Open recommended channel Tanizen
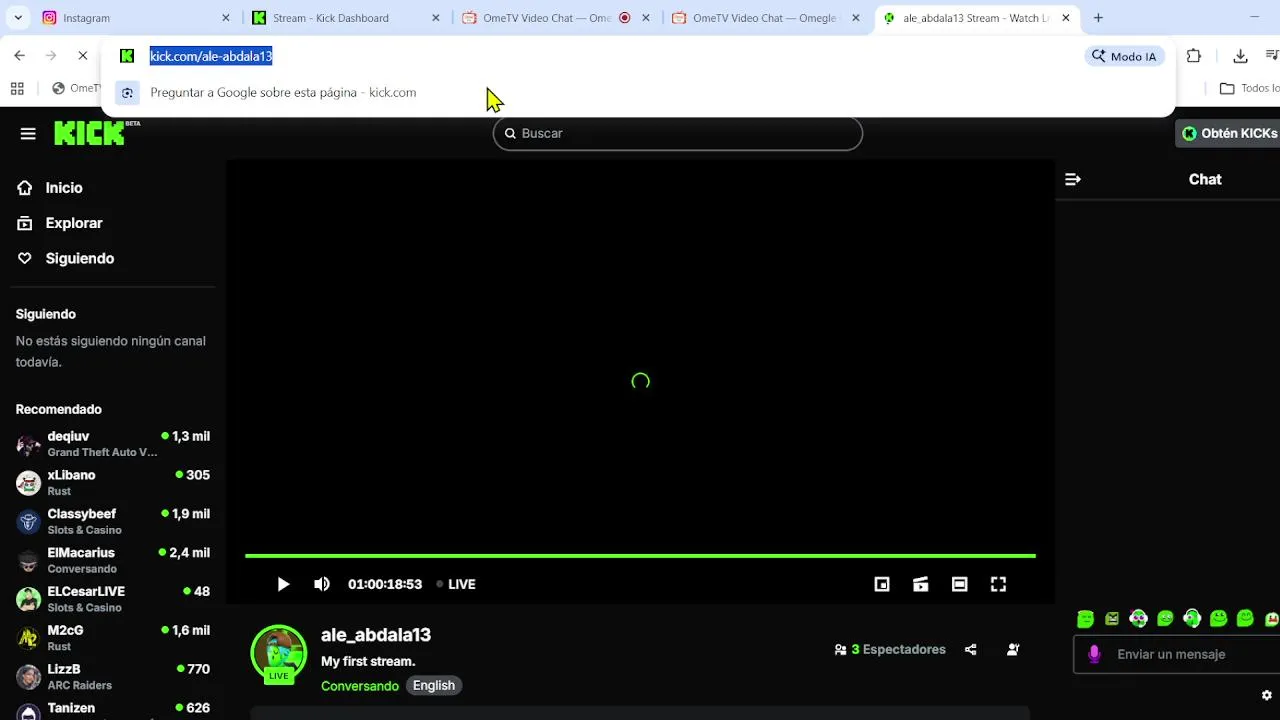 113,709
